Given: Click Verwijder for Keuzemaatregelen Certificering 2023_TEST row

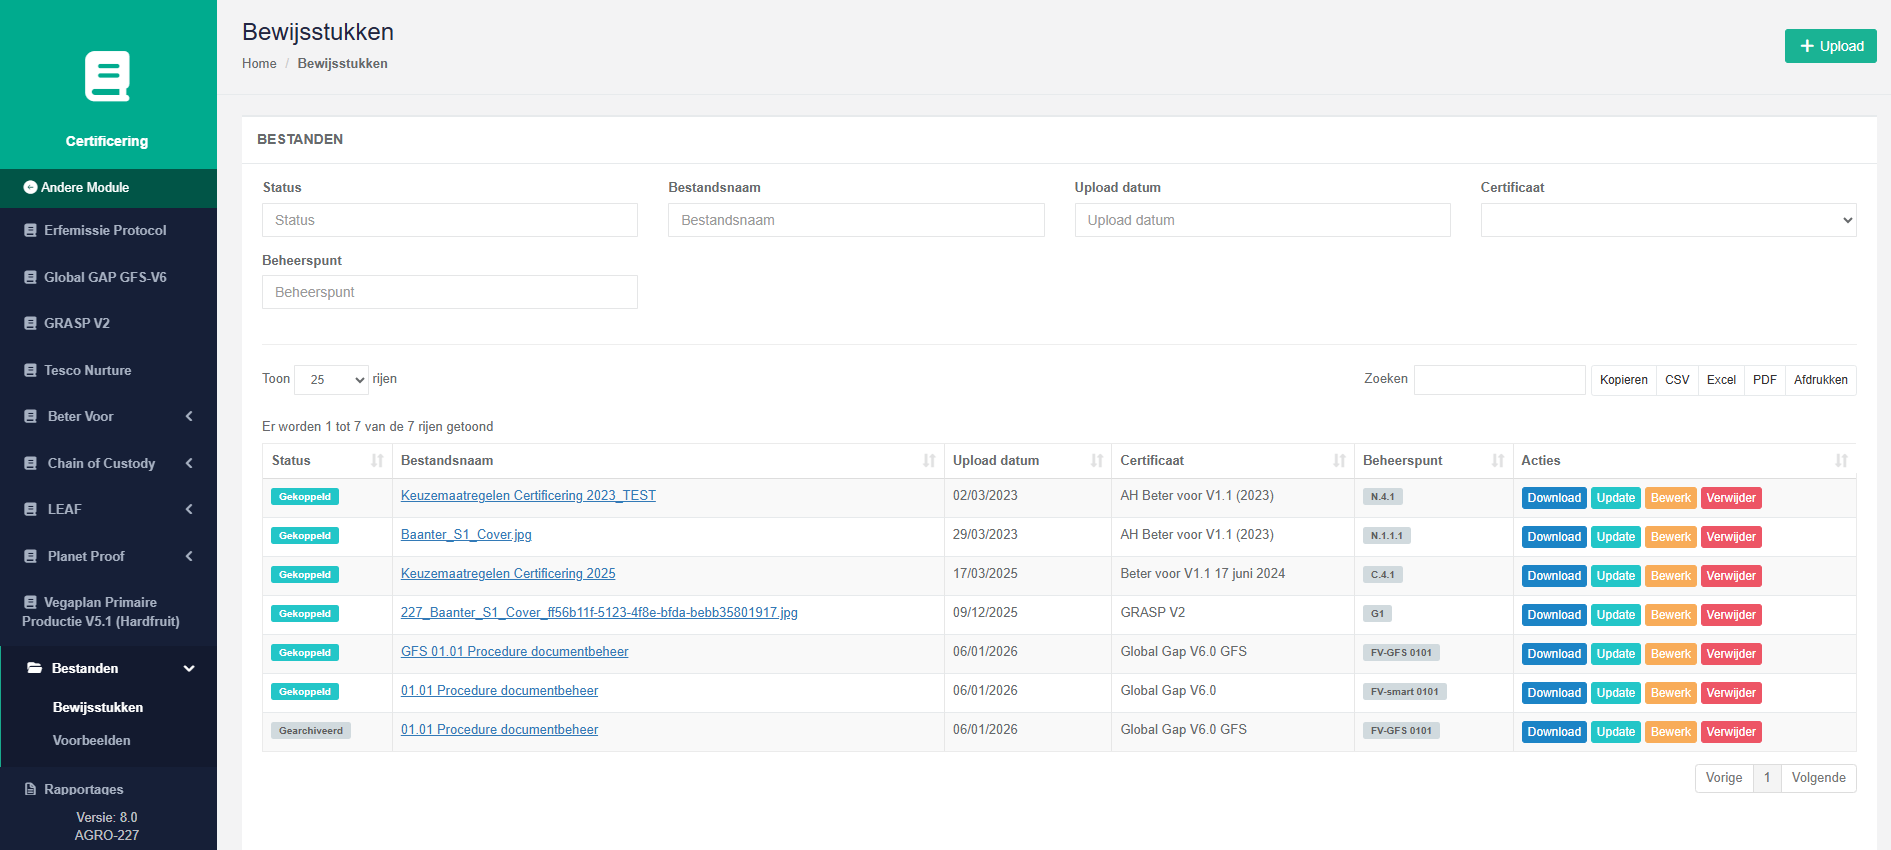Looking at the screenshot, I should click(x=1731, y=498).
